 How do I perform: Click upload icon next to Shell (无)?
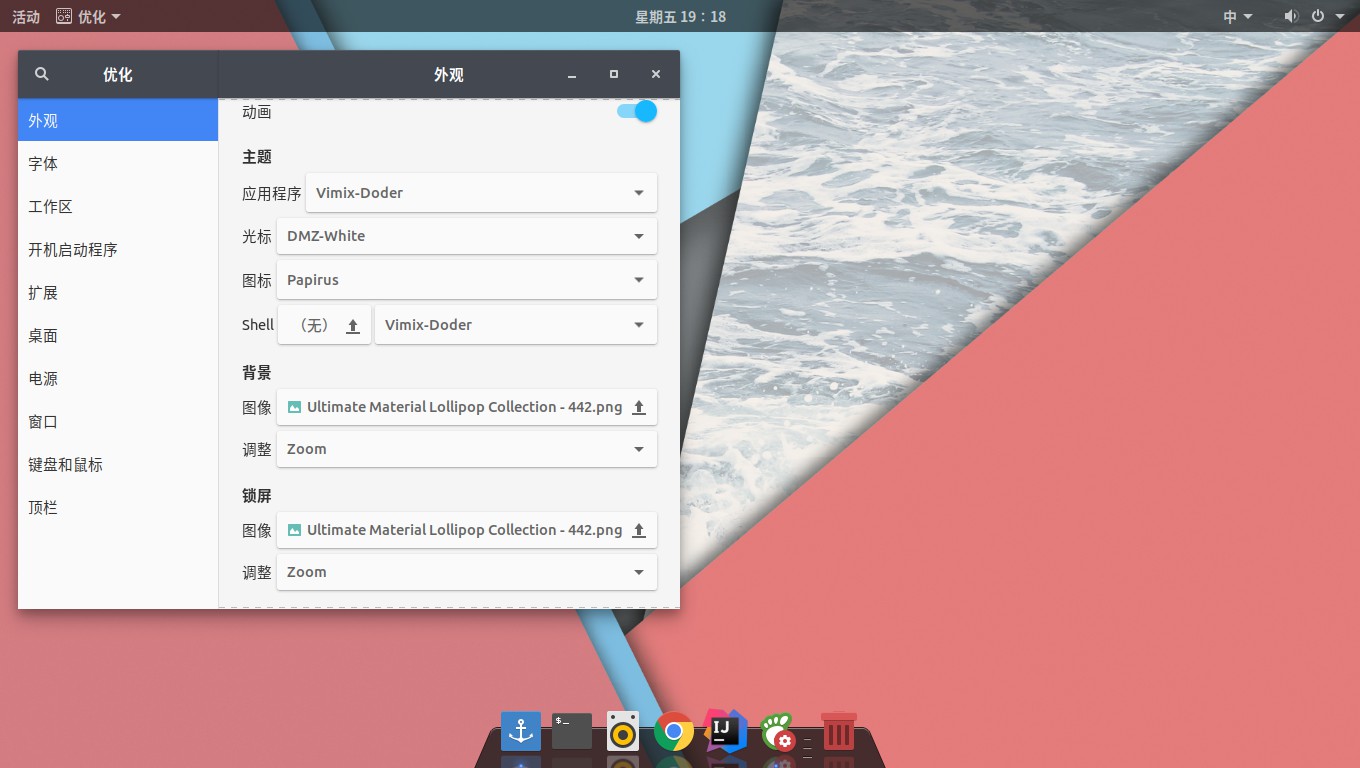click(x=353, y=326)
